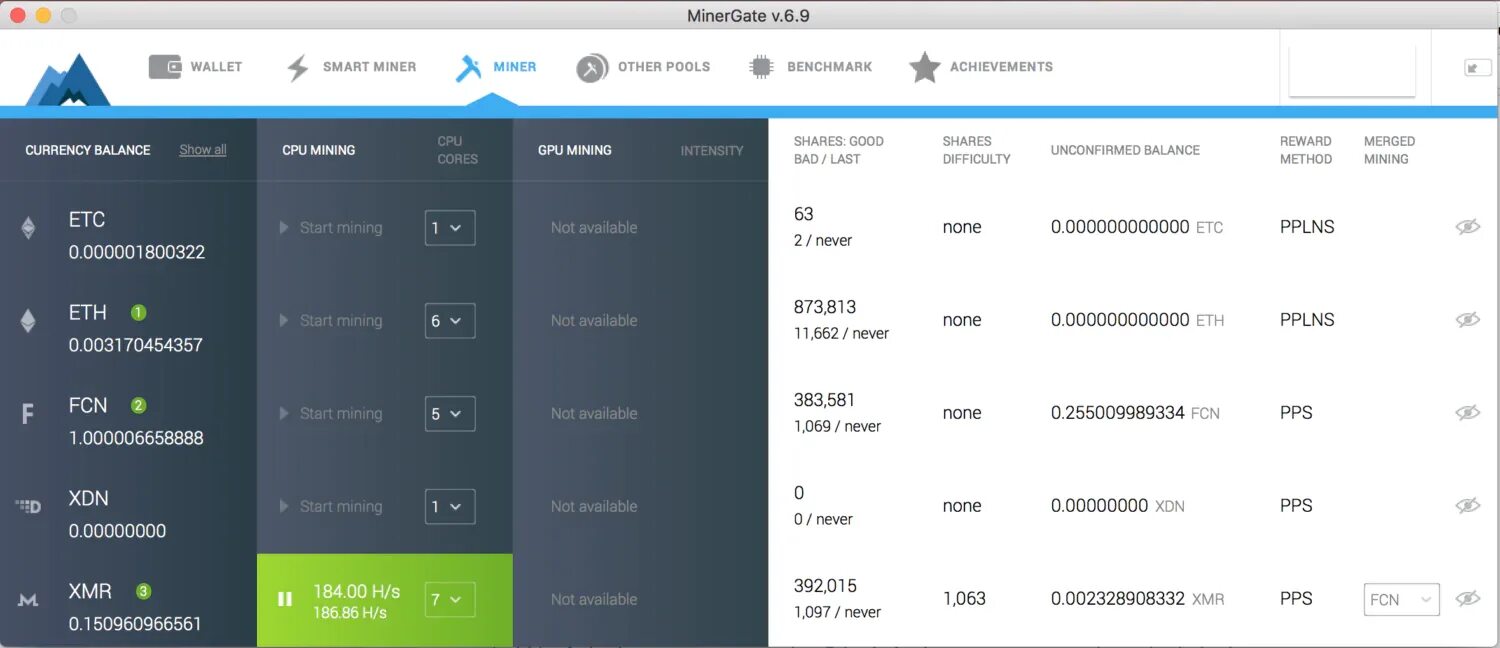Click the PPLNS reward method for ETC

point(1307,227)
